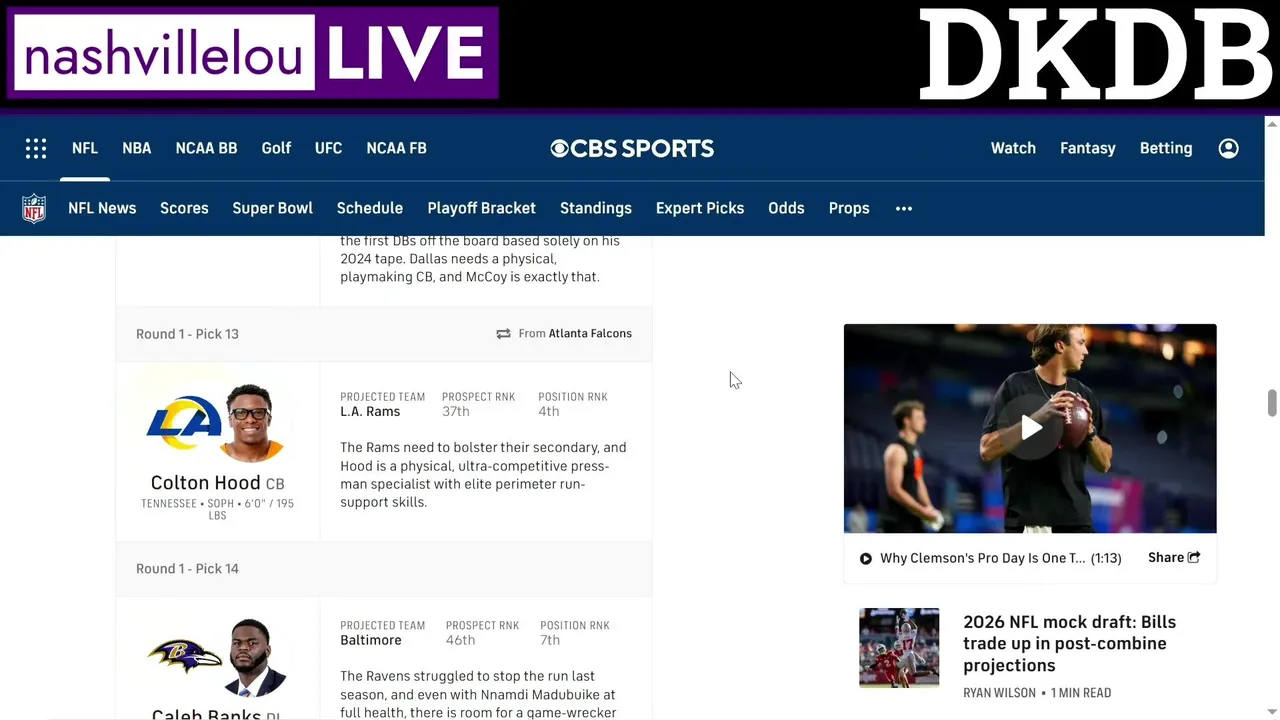Image resolution: width=1280 pixels, height=720 pixels.
Task: Select the NBA tab
Action: [137, 148]
